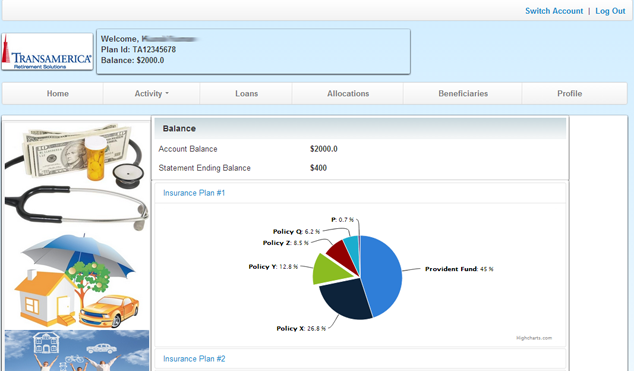
Task: Click the money and stethoscope image
Action: 77,176
